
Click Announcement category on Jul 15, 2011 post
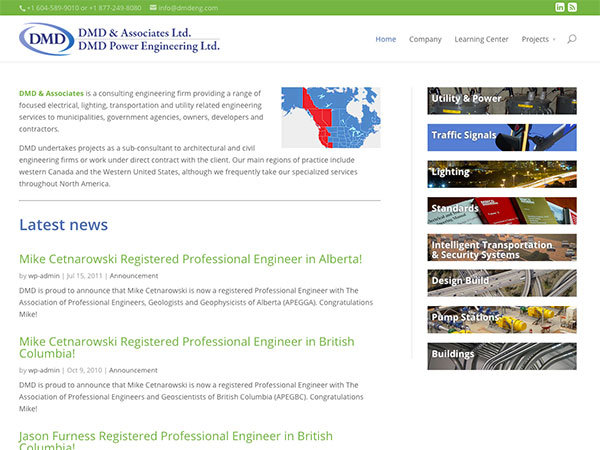point(134,276)
